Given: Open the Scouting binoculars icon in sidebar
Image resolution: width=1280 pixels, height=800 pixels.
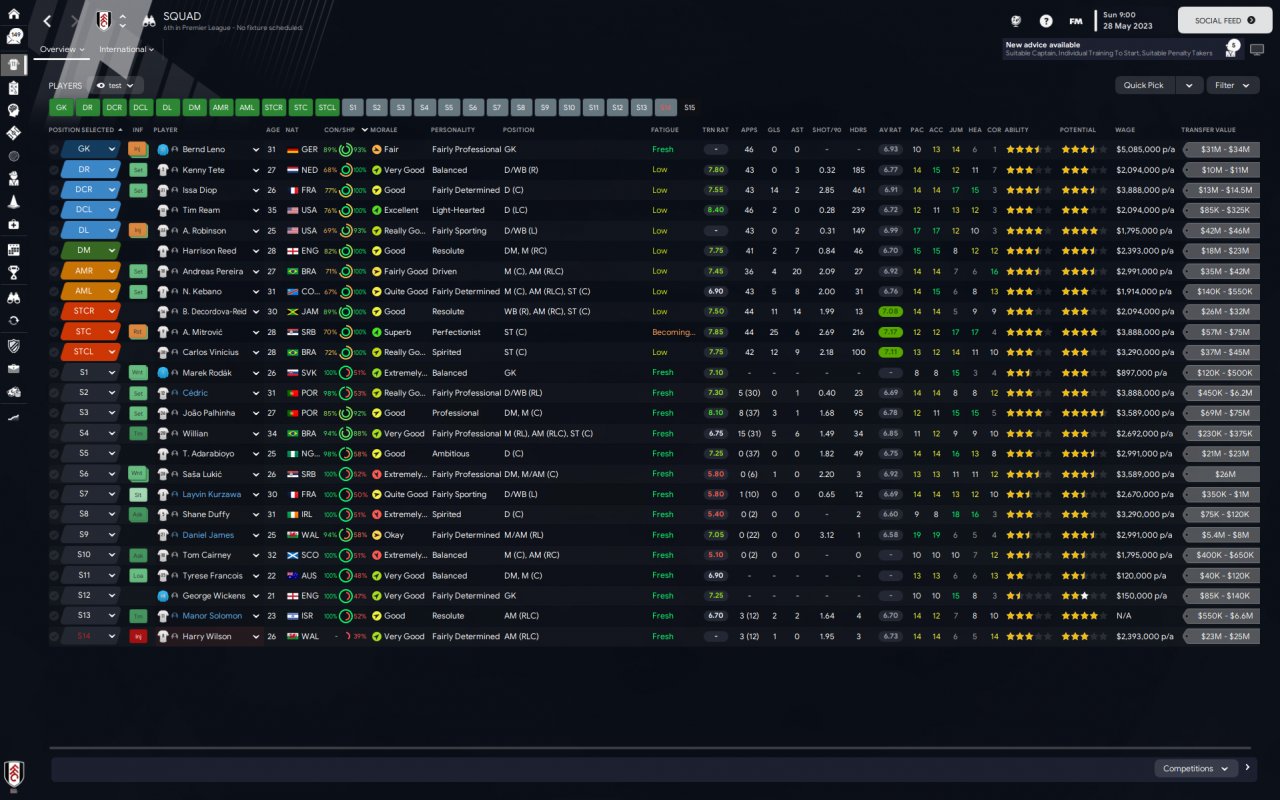Looking at the screenshot, I should [14, 297].
